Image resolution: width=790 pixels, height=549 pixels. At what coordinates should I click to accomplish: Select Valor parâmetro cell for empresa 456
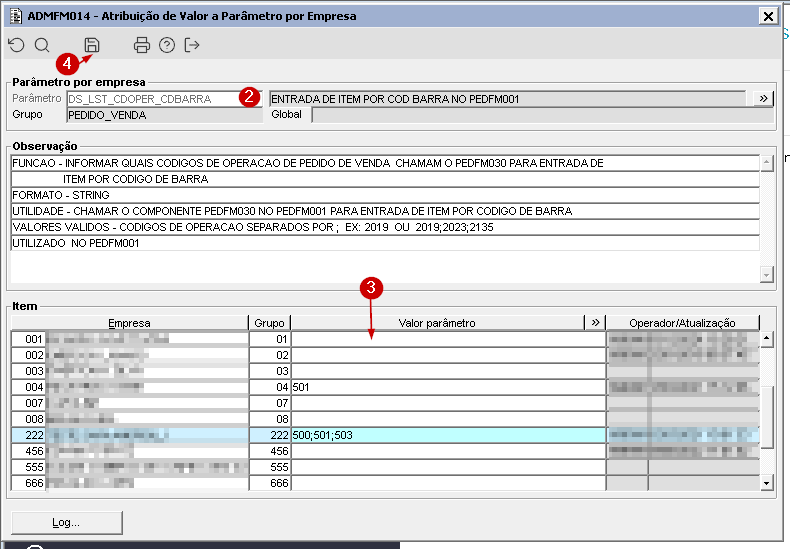click(x=448, y=451)
